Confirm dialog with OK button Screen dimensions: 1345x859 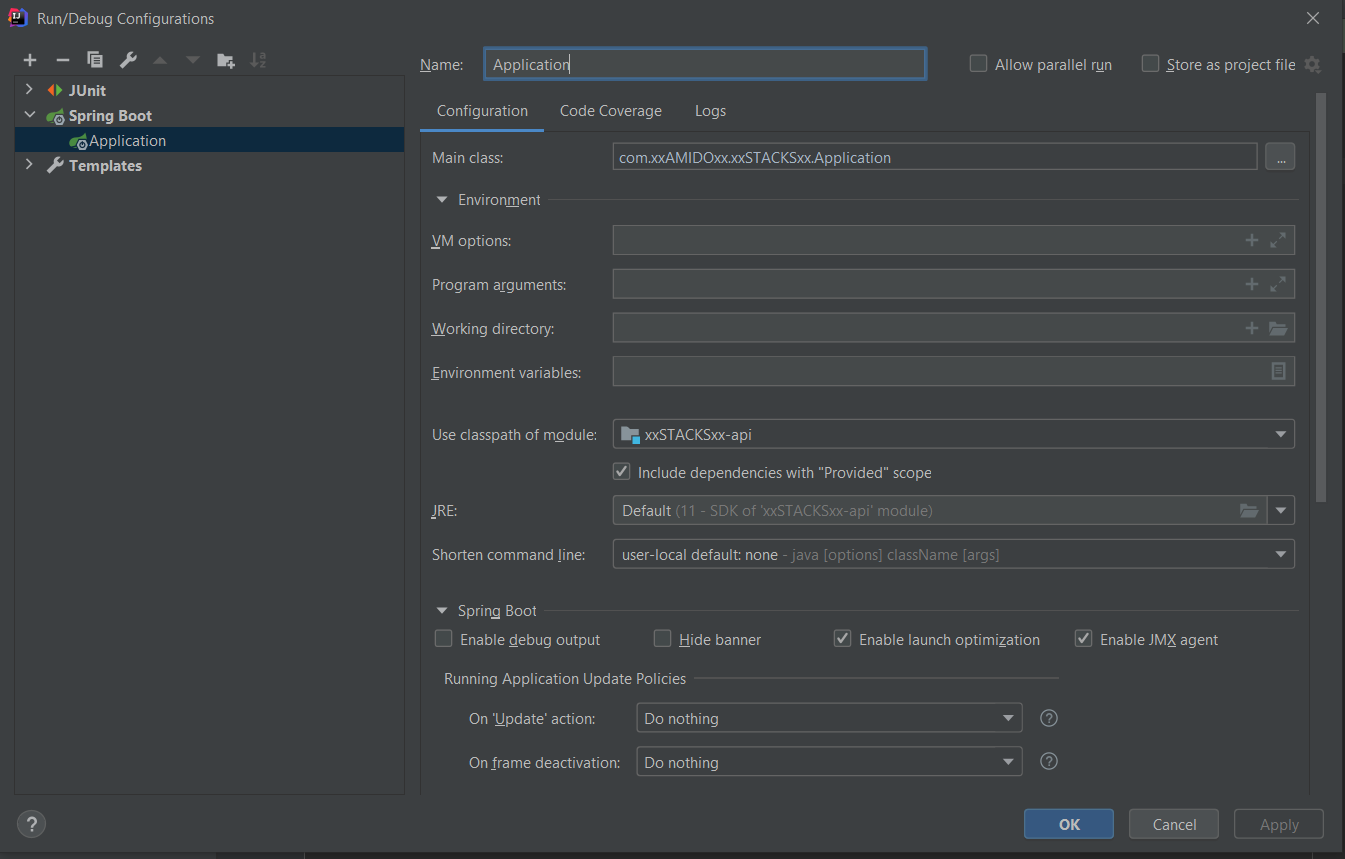(1069, 824)
